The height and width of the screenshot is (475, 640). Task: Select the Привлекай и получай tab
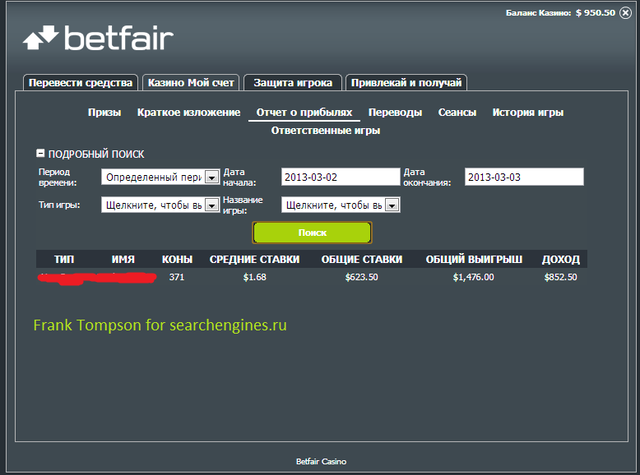coord(407,83)
